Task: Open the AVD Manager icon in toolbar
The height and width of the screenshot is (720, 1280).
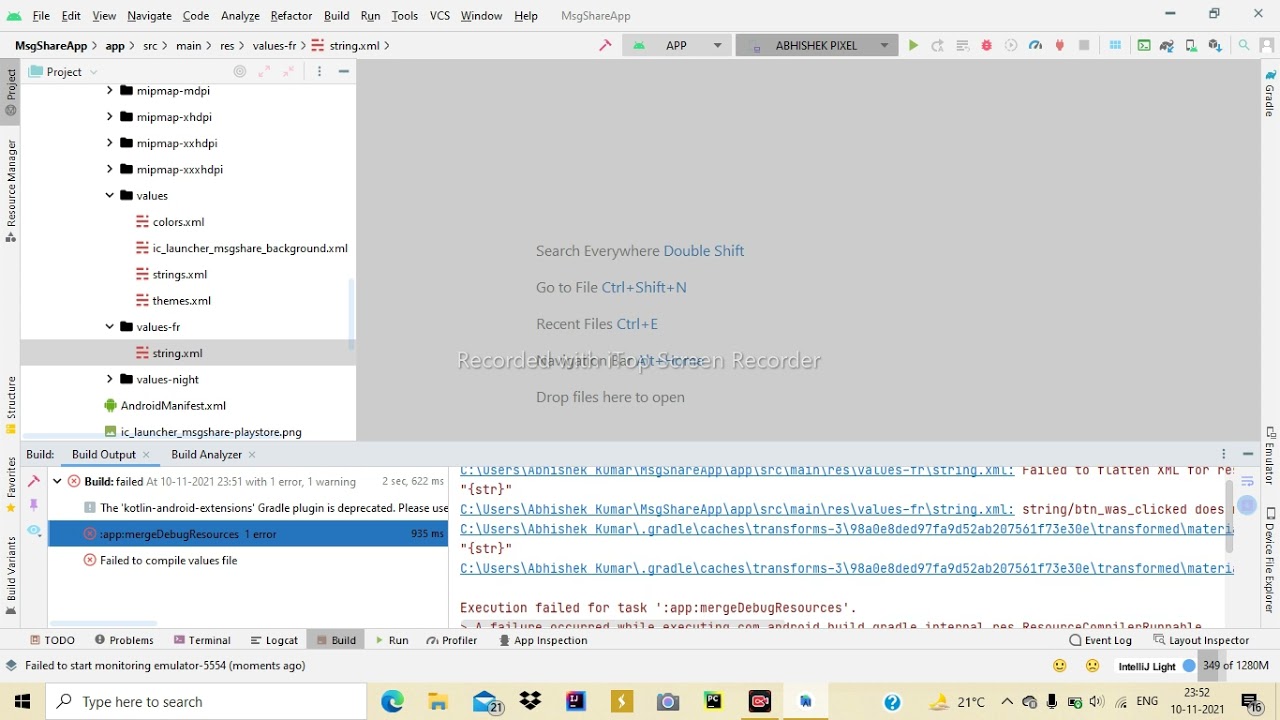Action: pos(1191,45)
